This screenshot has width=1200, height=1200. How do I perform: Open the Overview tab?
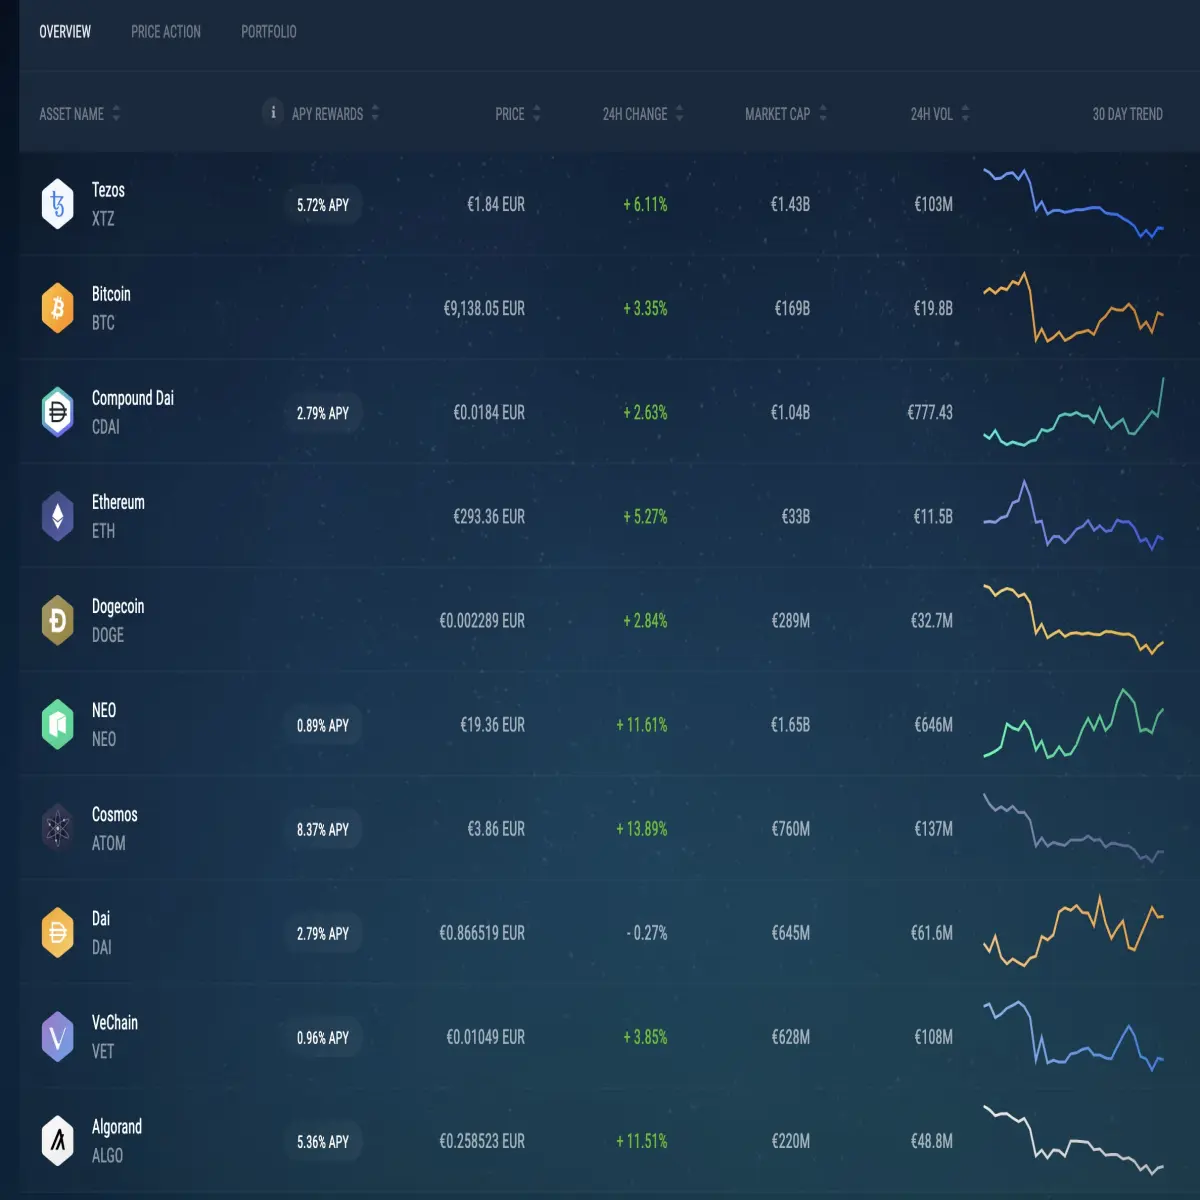(65, 32)
